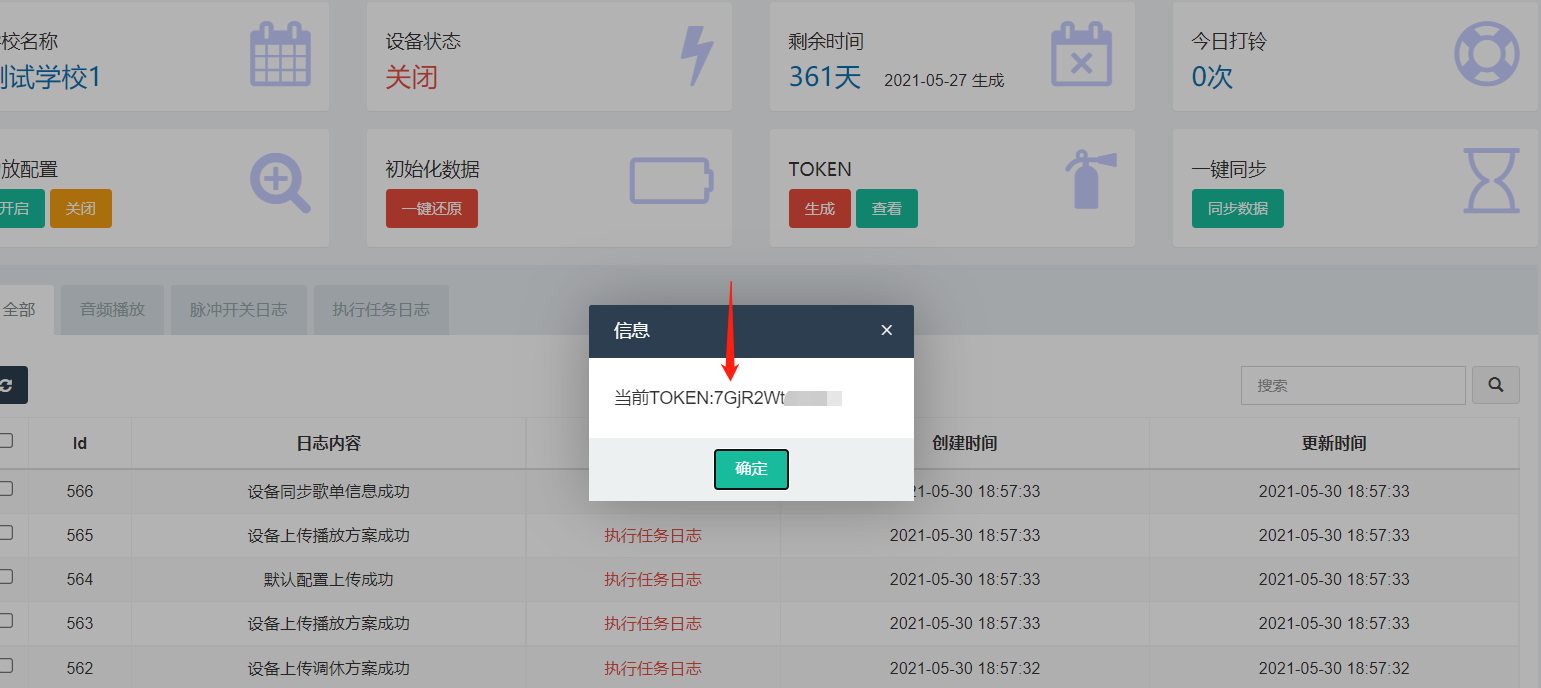This screenshot has width=1541, height=688.
Task: Click the 查看 token button
Action: (887, 209)
